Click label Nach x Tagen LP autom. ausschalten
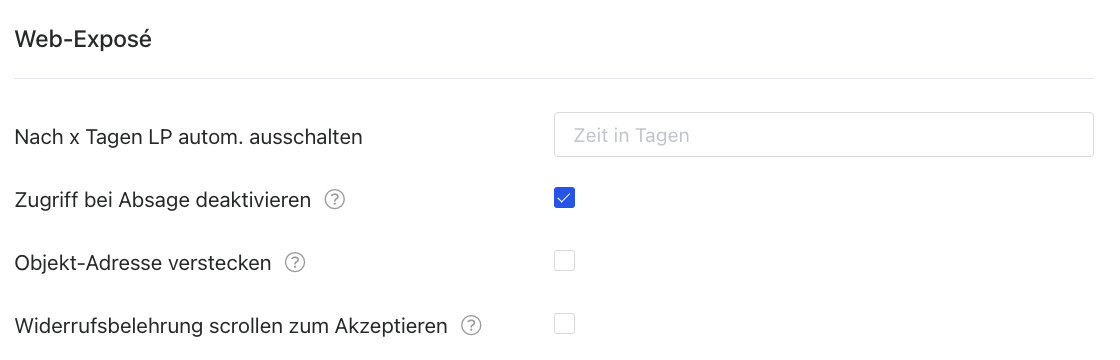 189,136
